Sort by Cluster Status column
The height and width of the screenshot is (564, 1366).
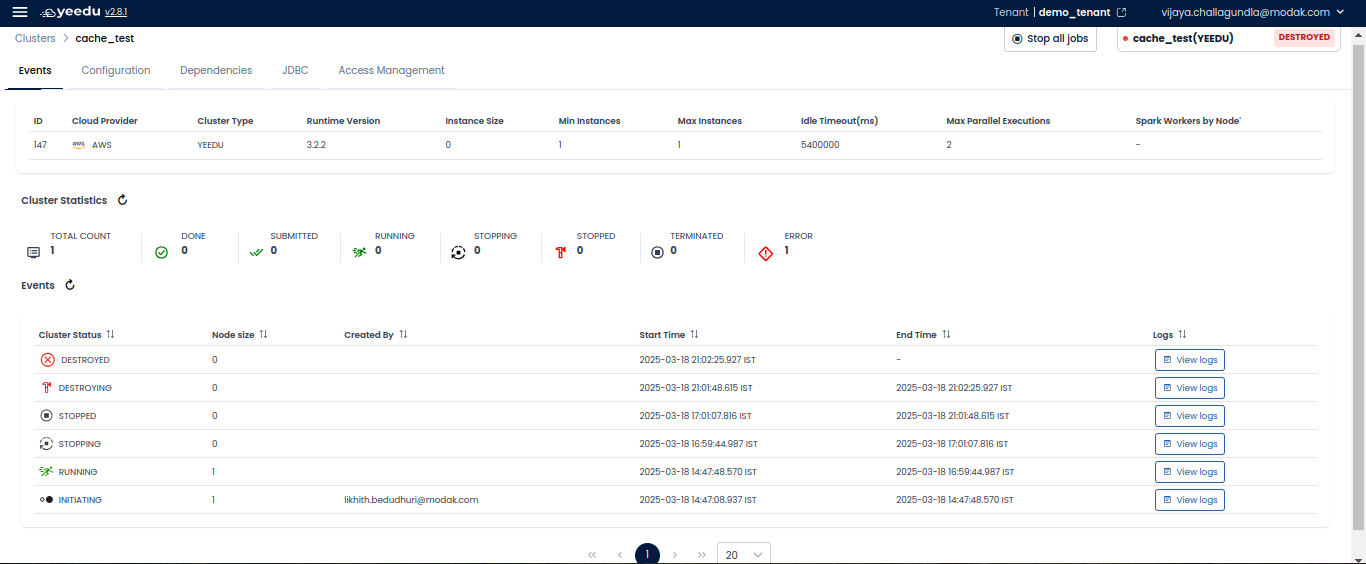pyautogui.click(x=110, y=335)
